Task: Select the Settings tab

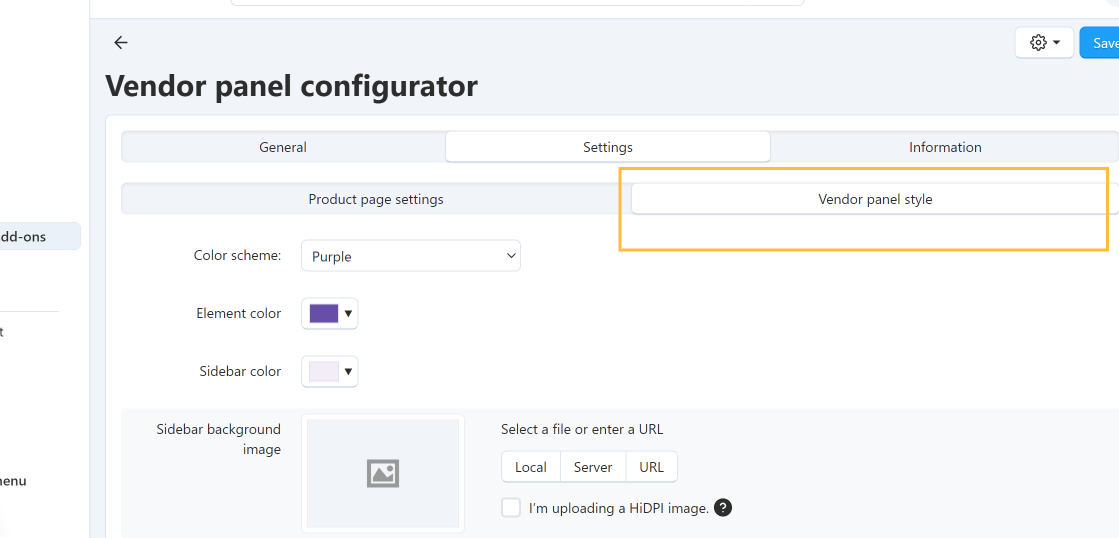Action: (608, 147)
